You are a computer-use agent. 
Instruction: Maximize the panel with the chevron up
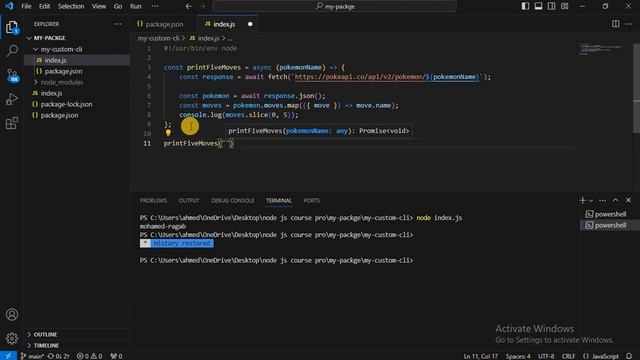tap(616, 200)
